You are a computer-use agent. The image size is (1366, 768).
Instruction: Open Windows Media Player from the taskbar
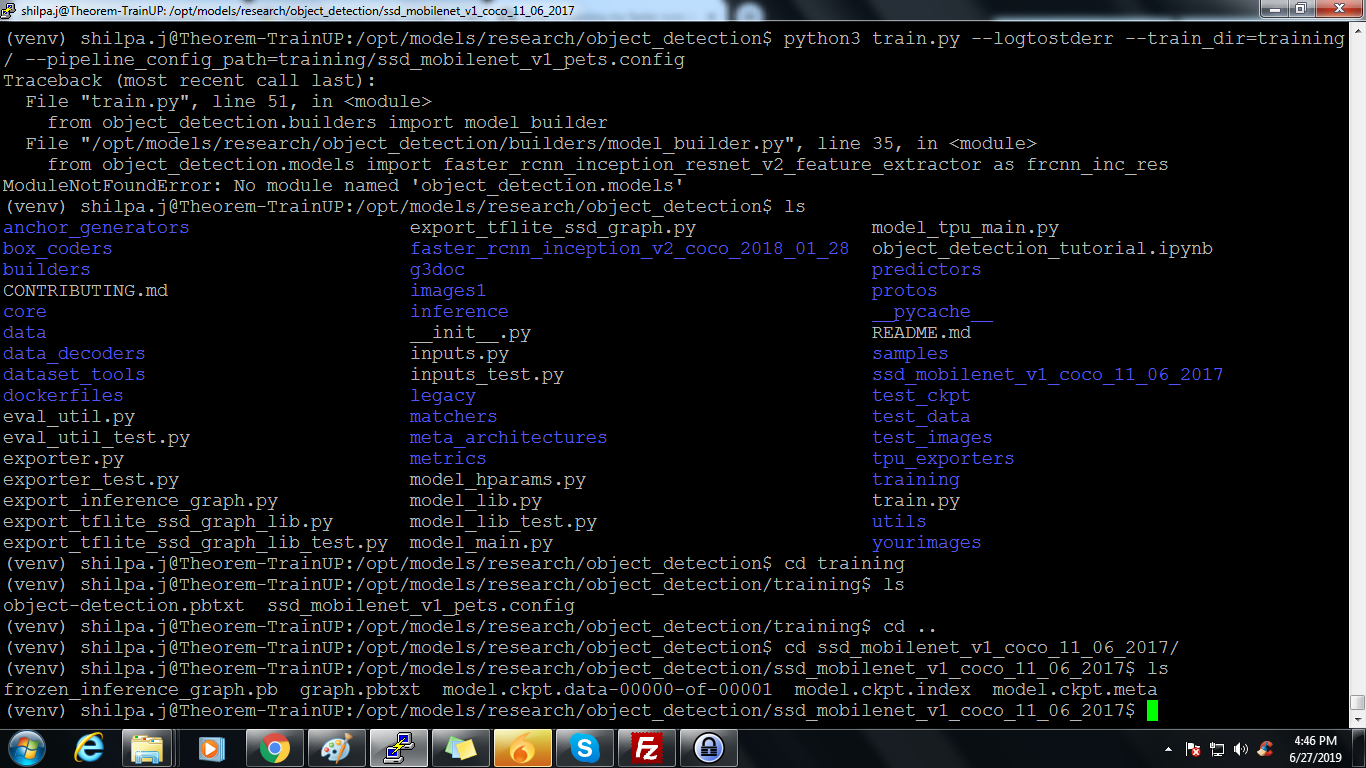[211, 747]
